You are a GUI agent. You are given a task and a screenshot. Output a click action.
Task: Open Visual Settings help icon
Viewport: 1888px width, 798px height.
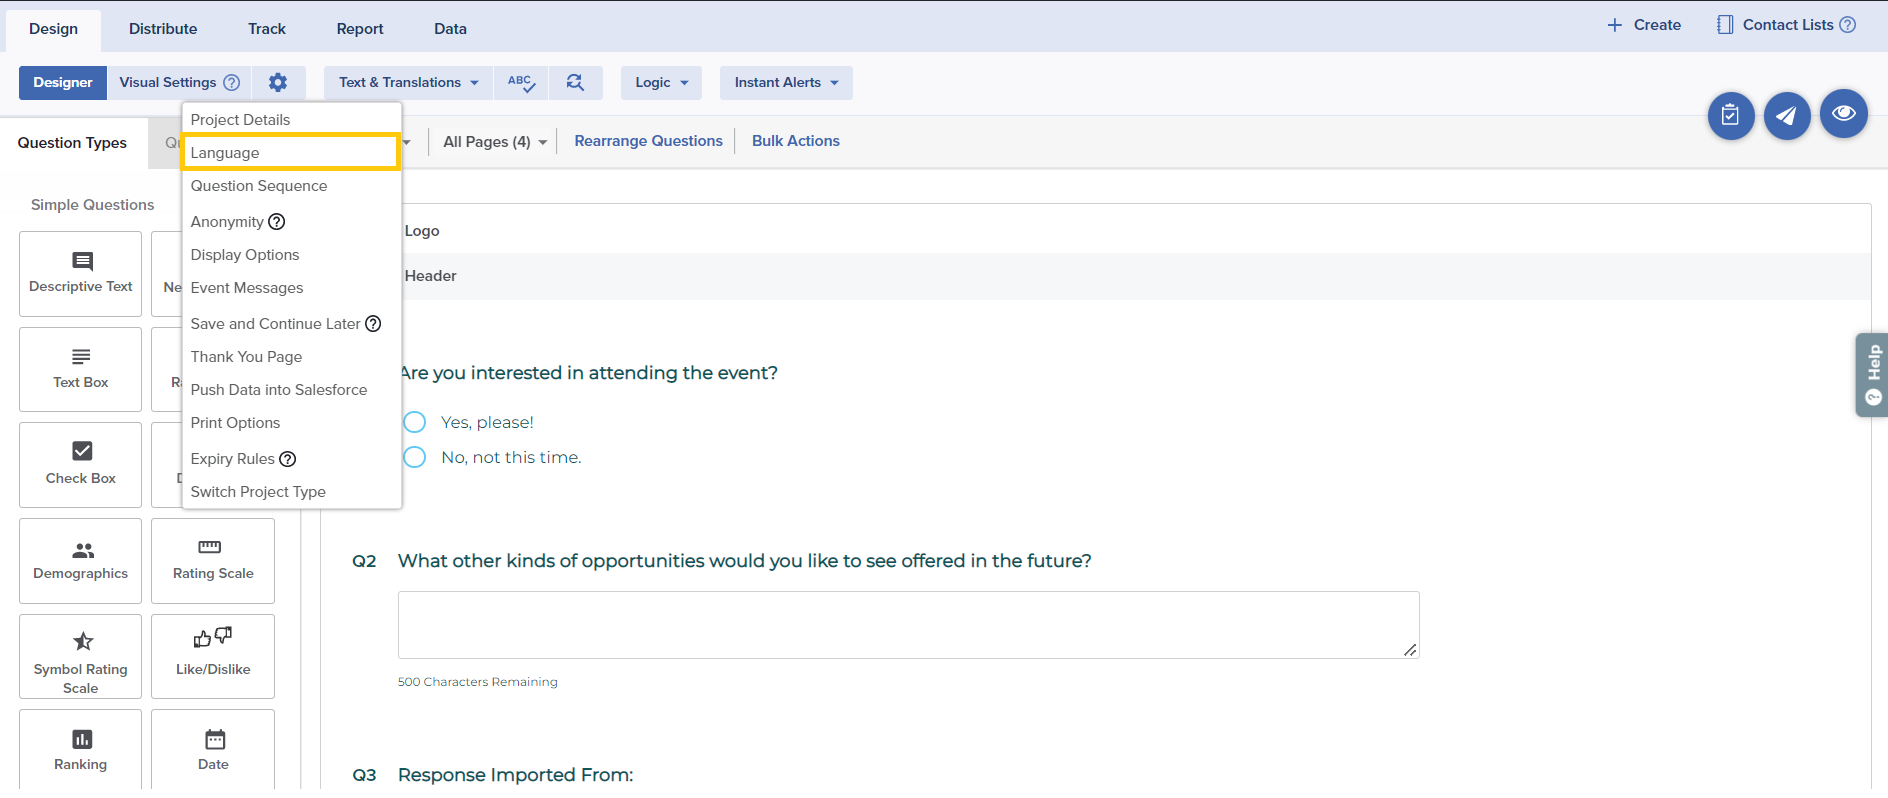232,83
